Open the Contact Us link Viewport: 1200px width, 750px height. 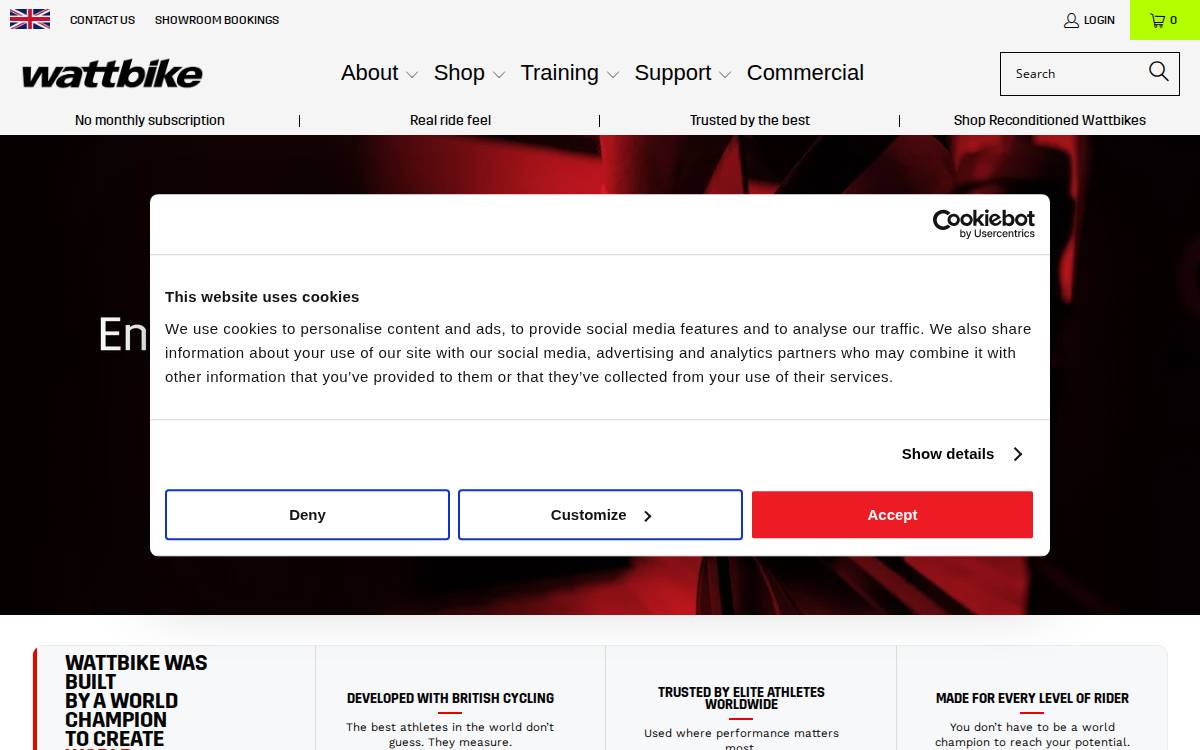tap(102, 20)
